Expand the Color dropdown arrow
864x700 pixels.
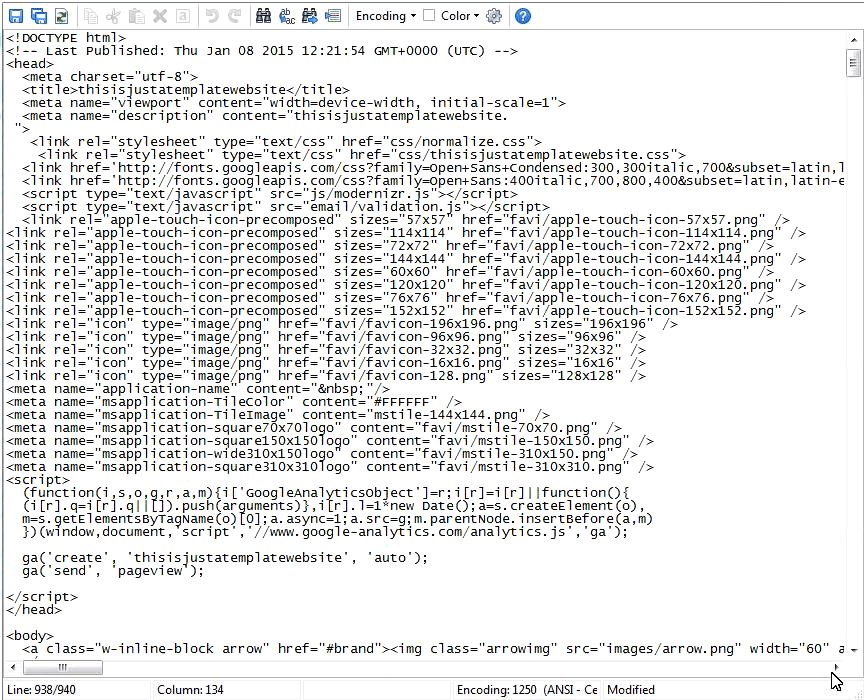click(x=477, y=16)
